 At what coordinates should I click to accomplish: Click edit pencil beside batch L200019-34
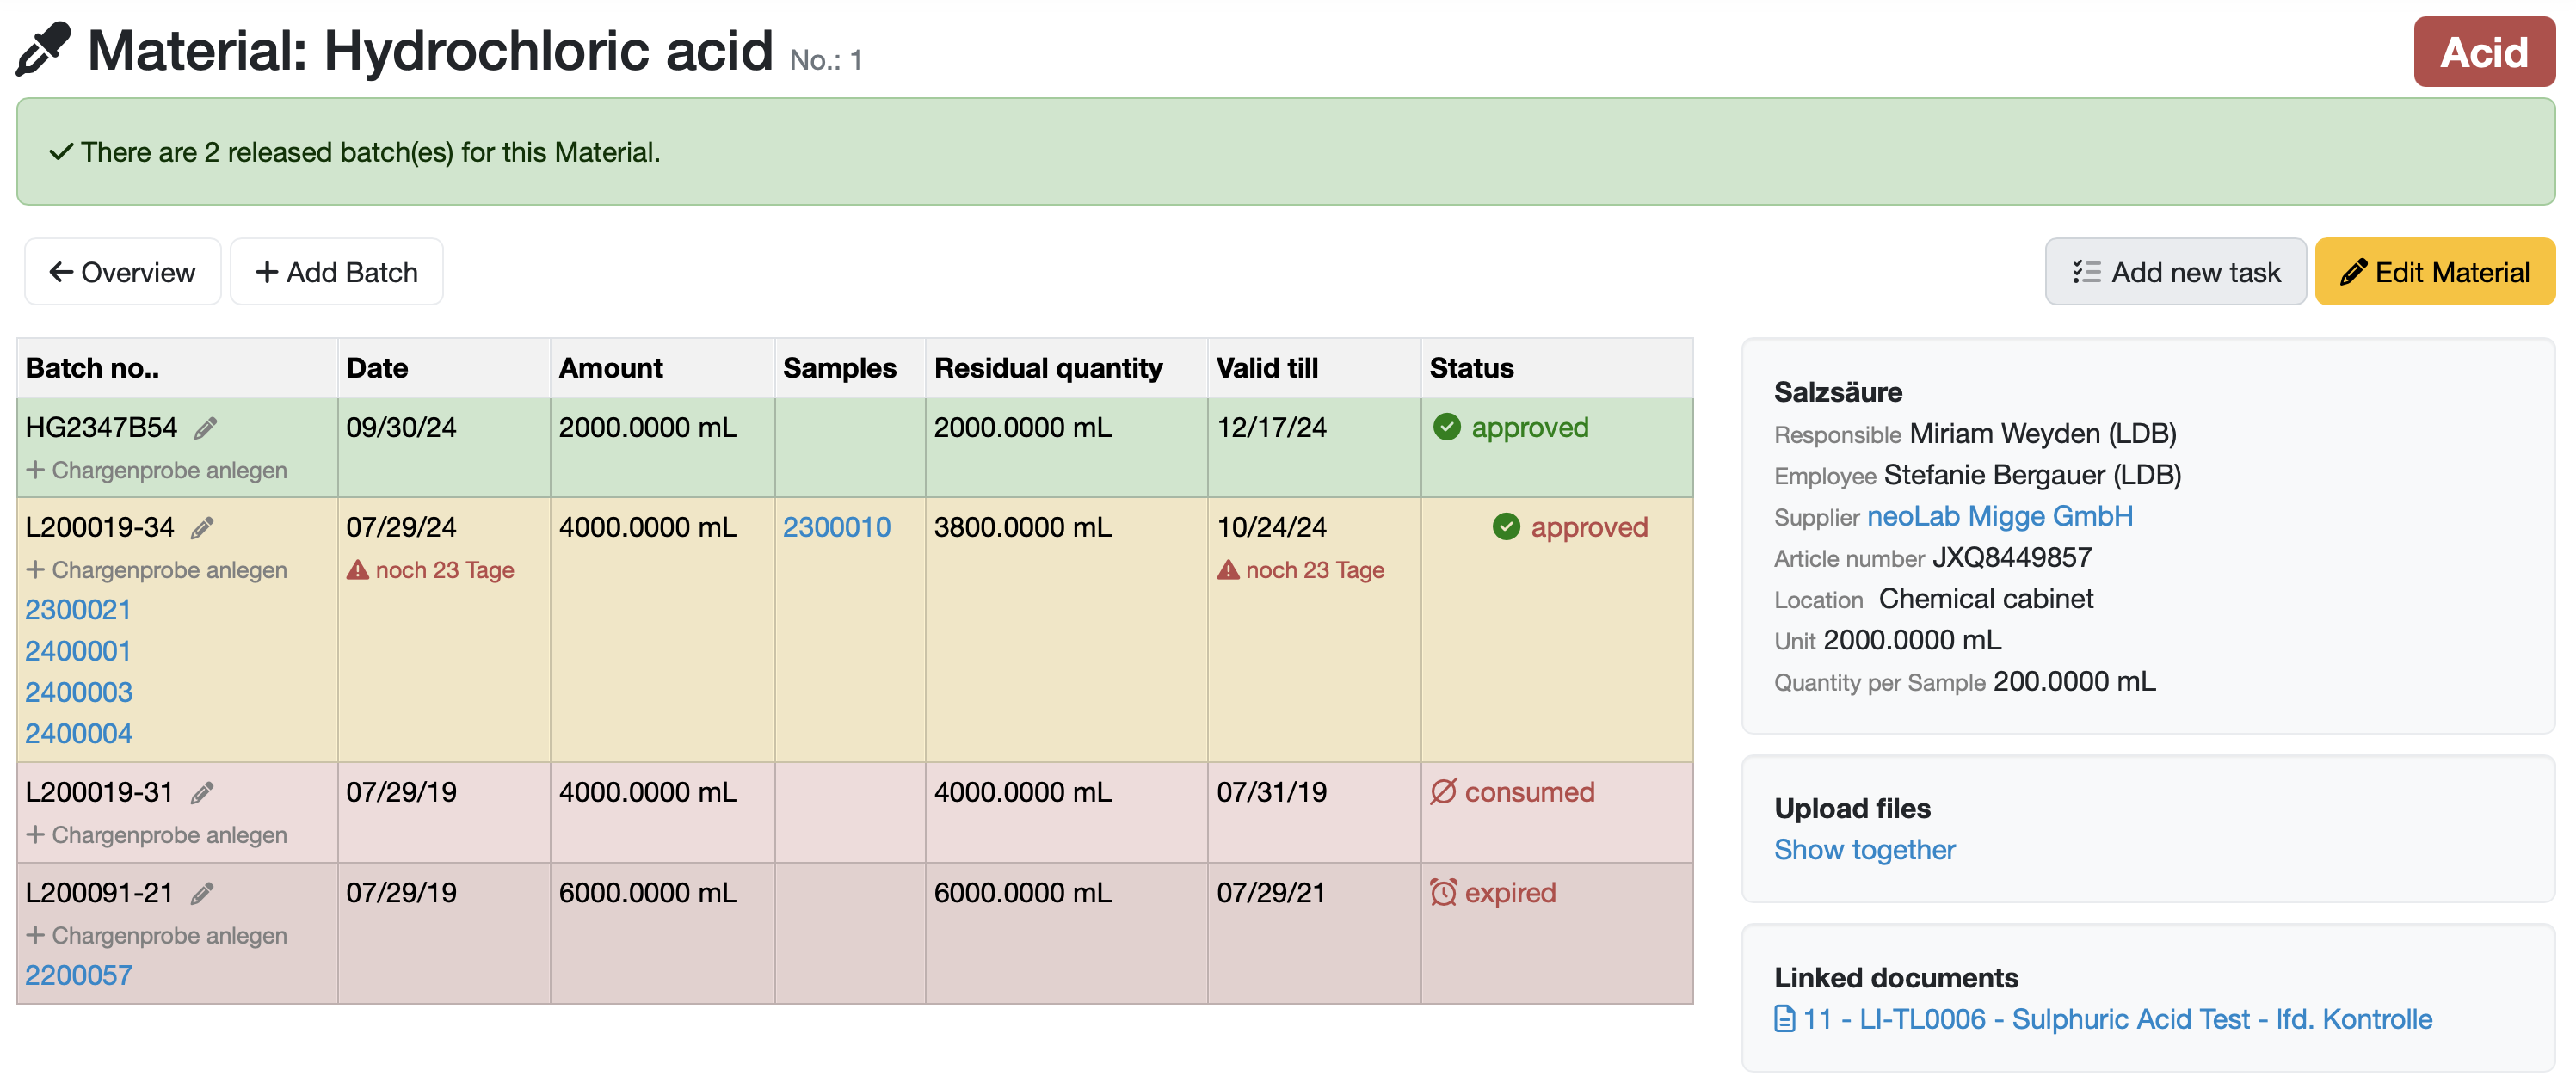point(202,528)
